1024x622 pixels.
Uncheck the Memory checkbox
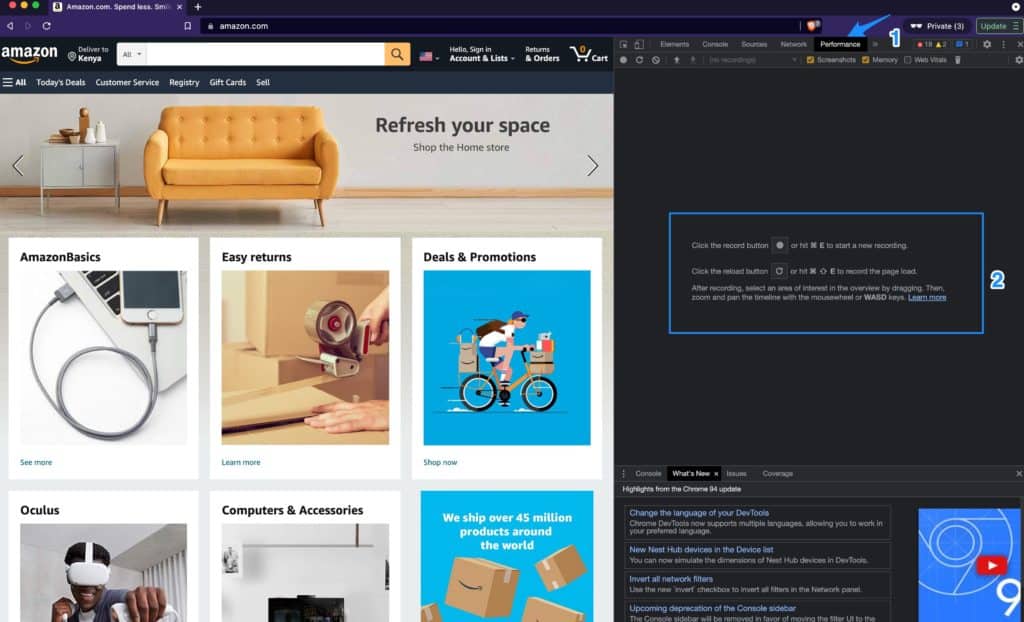[x=865, y=60]
